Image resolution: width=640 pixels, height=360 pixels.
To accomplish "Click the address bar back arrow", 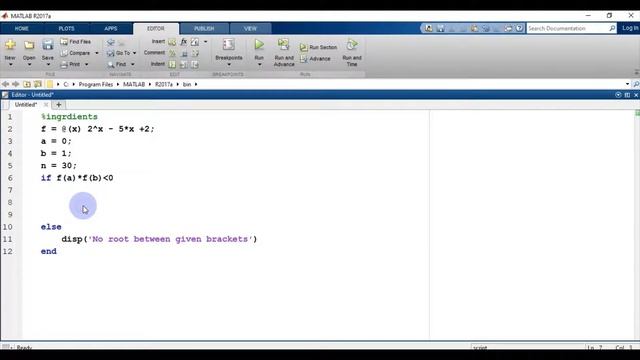I will (5, 84).
